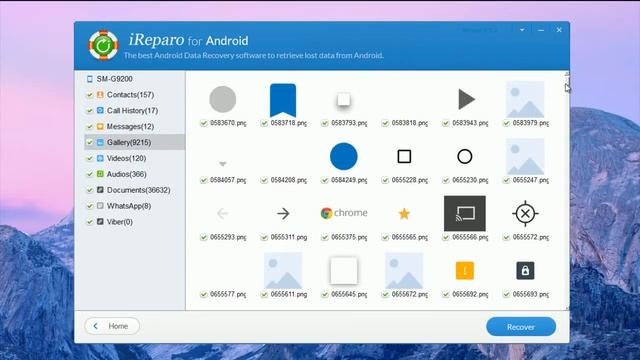Go back with the Home button

(112, 326)
